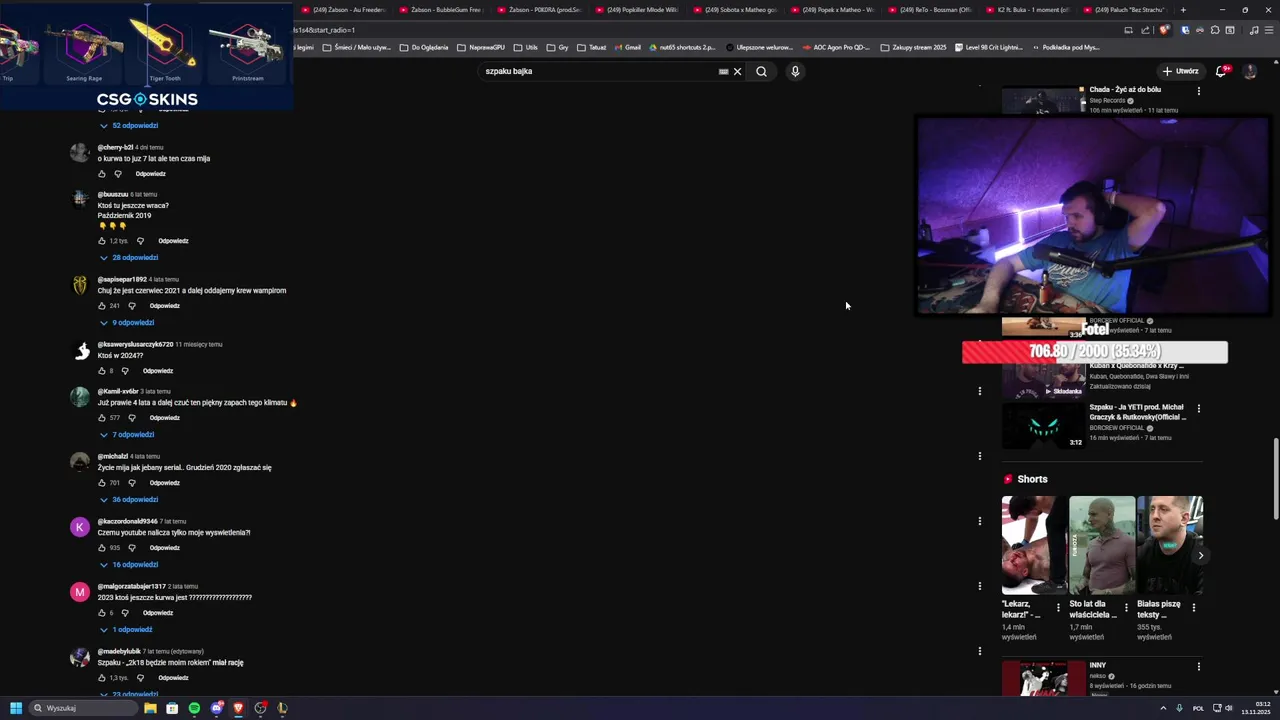Open File Explorer from the taskbar
Screen dimensions: 1280x720
150,708
